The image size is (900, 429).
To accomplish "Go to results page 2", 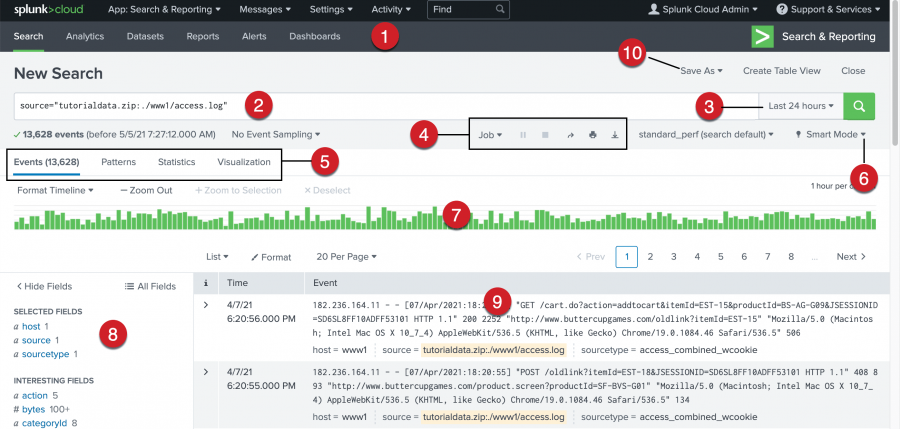I will (x=650, y=257).
